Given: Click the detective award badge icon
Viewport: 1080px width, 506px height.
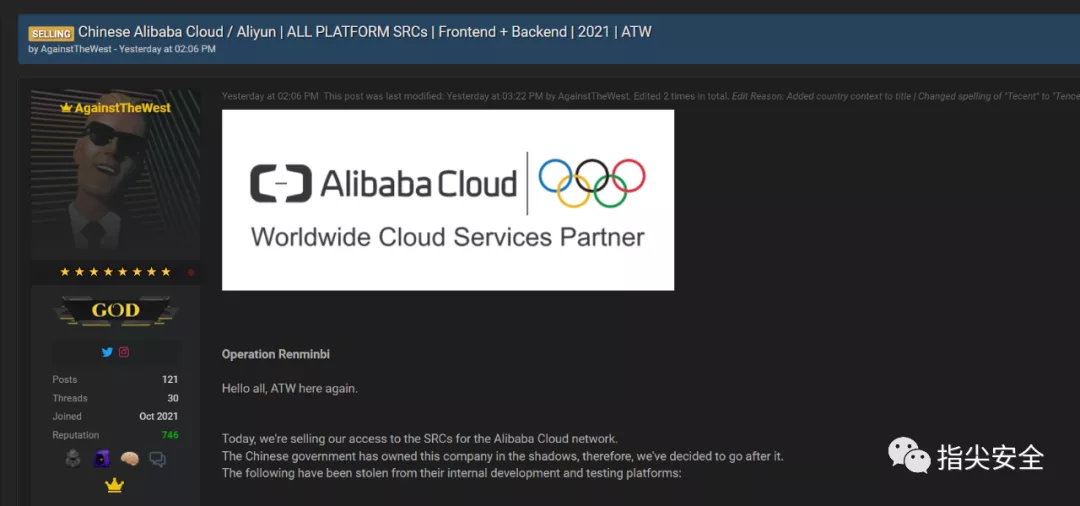Looking at the screenshot, I should [x=74, y=458].
